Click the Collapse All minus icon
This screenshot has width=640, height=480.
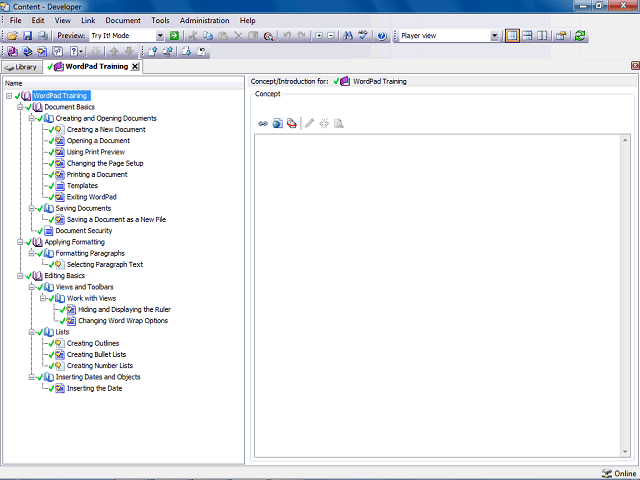tap(331, 36)
